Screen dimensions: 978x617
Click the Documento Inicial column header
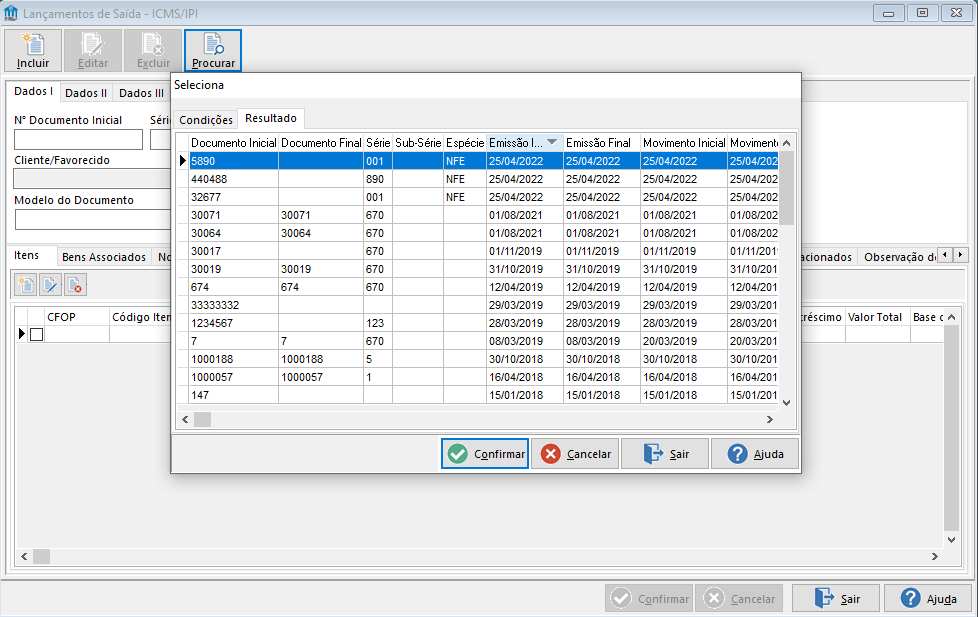tap(233, 143)
